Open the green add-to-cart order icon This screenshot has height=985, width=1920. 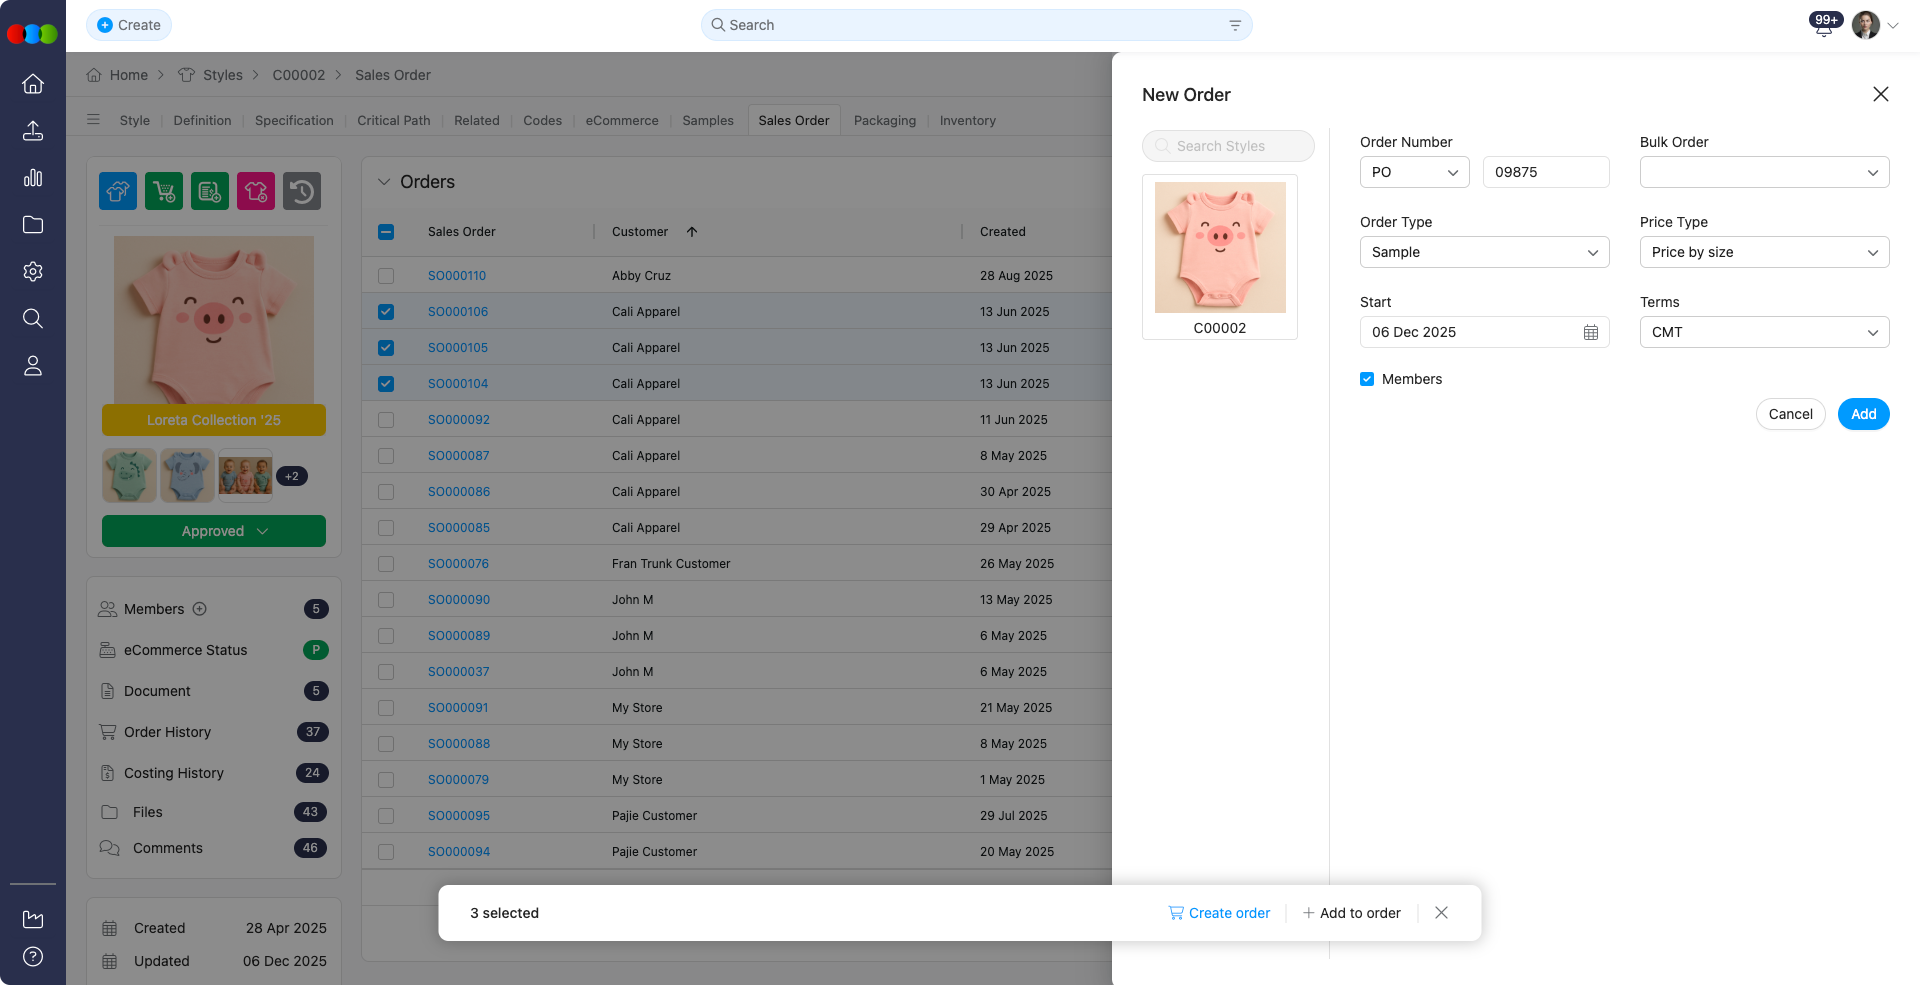coord(164,191)
